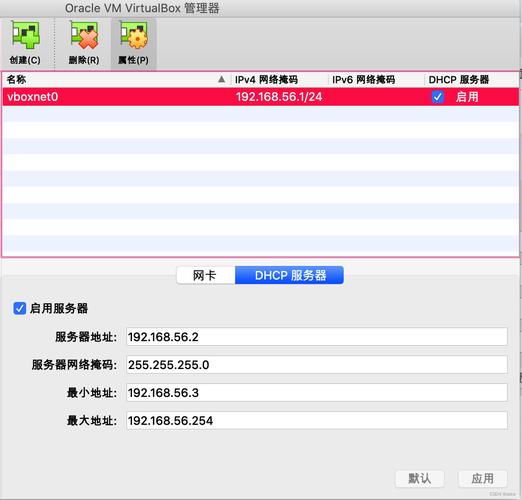Image resolution: width=522 pixels, height=500 pixels.
Task: Click the 192.168.56.1/24 cell
Action: point(279,97)
